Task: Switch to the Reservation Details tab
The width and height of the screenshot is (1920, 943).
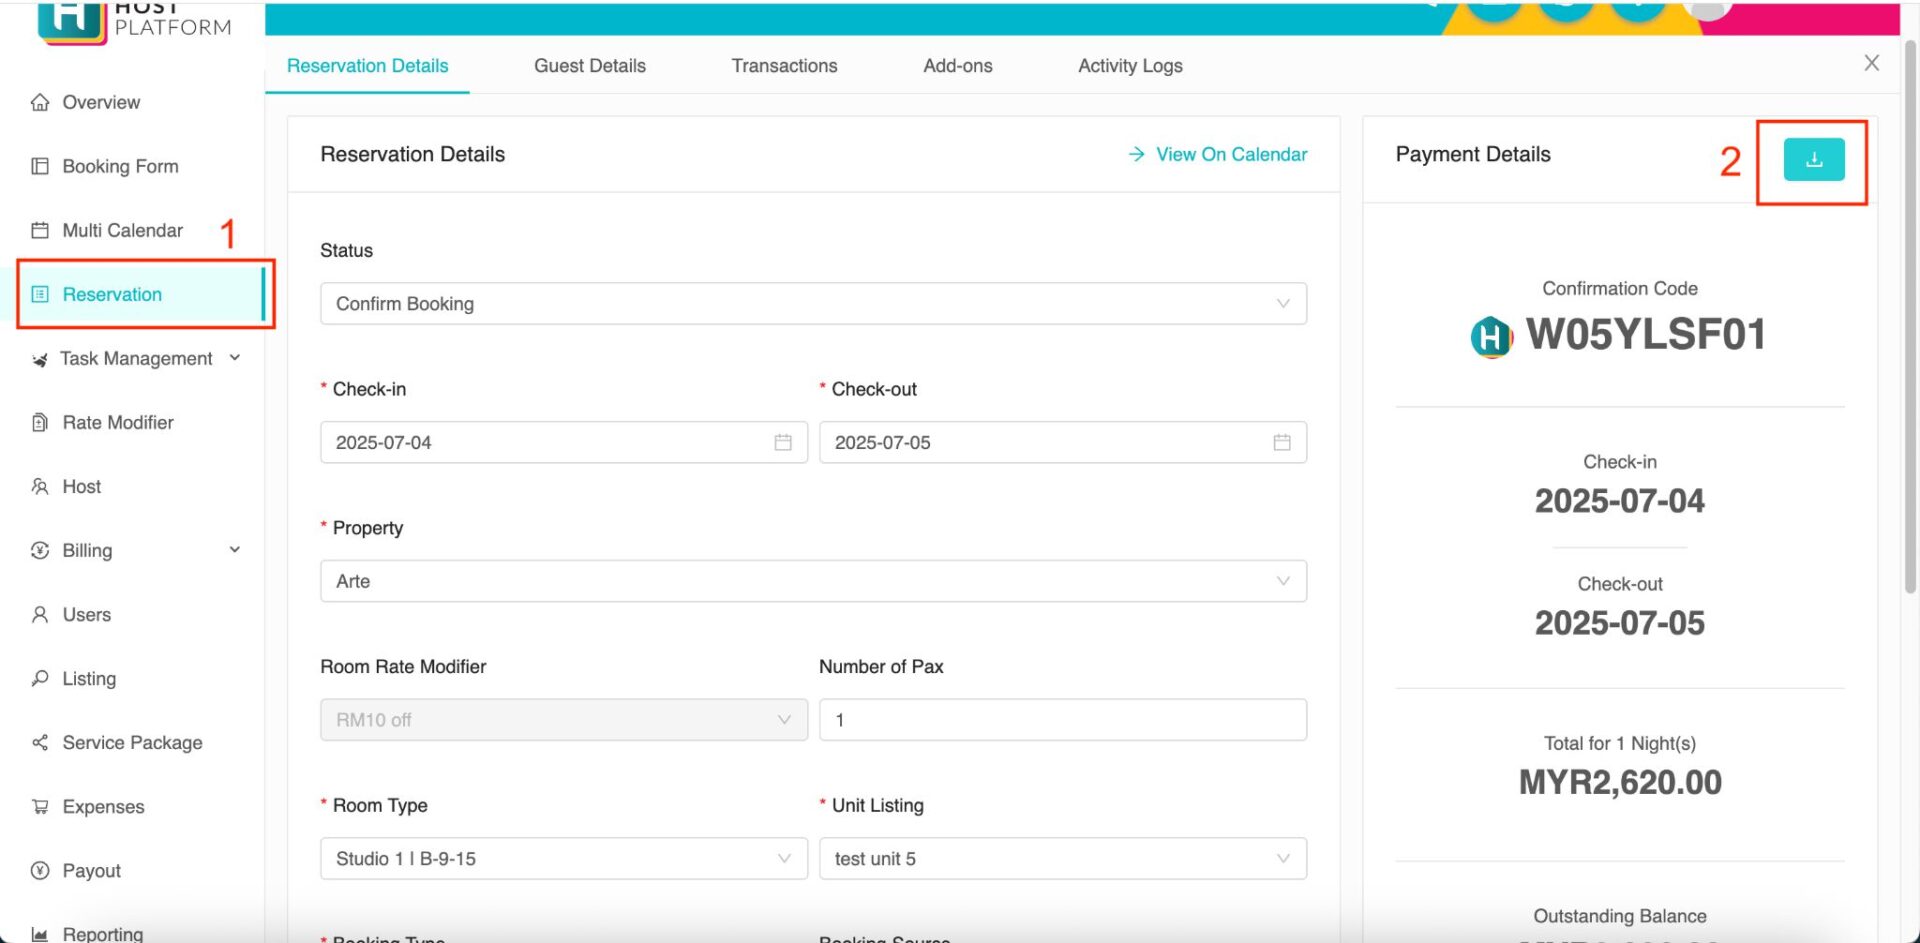Action: [367, 66]
